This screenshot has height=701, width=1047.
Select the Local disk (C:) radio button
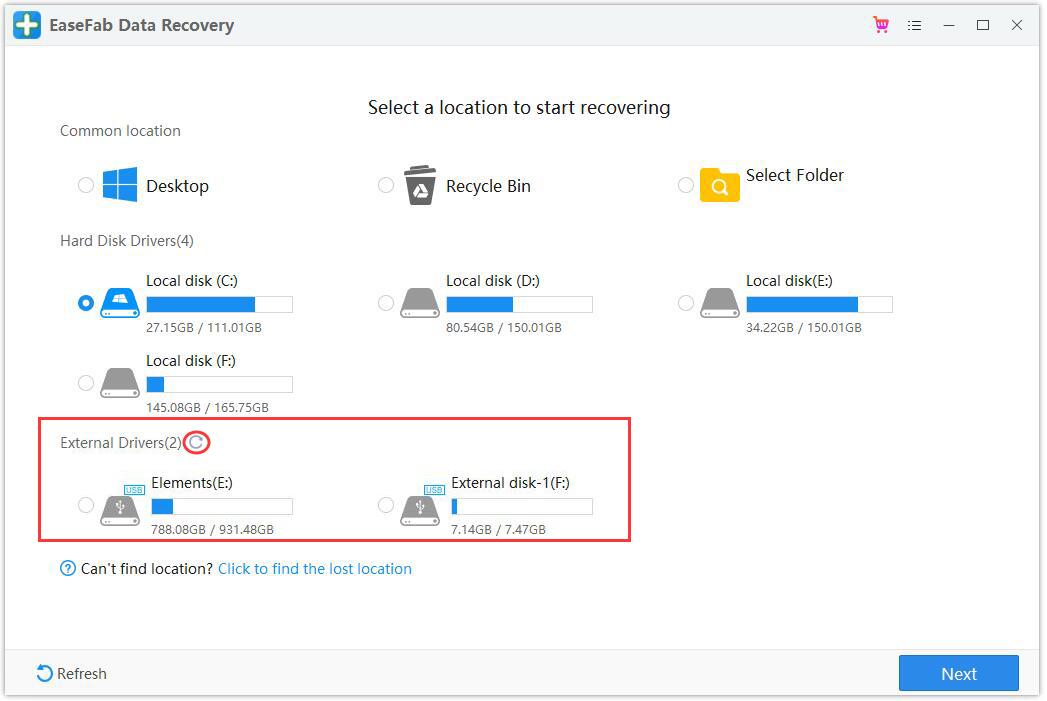click(x=85, y=303)
